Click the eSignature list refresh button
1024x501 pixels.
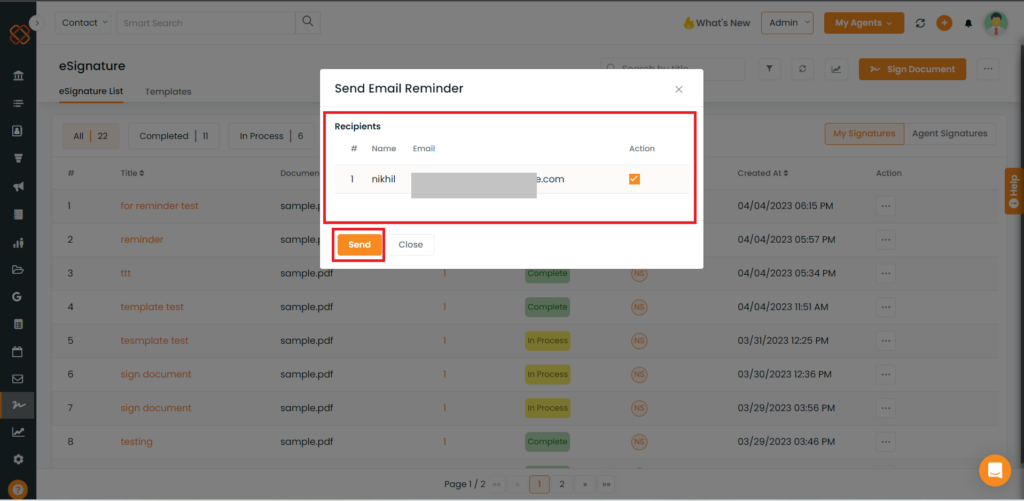(x=803, y=69)
